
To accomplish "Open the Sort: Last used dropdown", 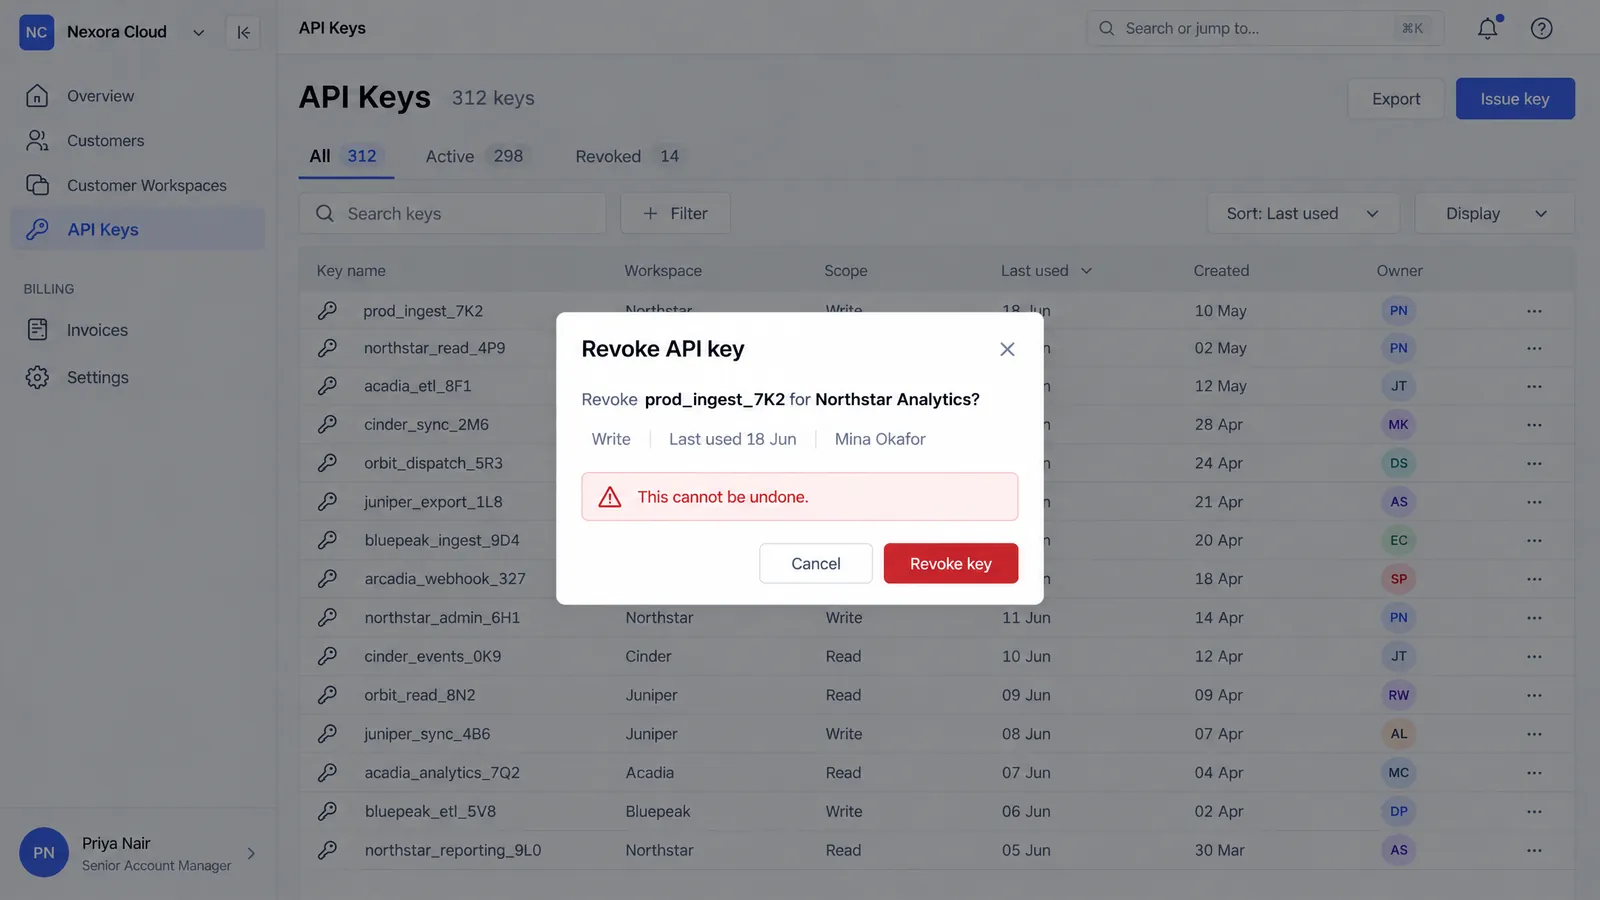I will pyautogui.click(x=1303, y=213).
